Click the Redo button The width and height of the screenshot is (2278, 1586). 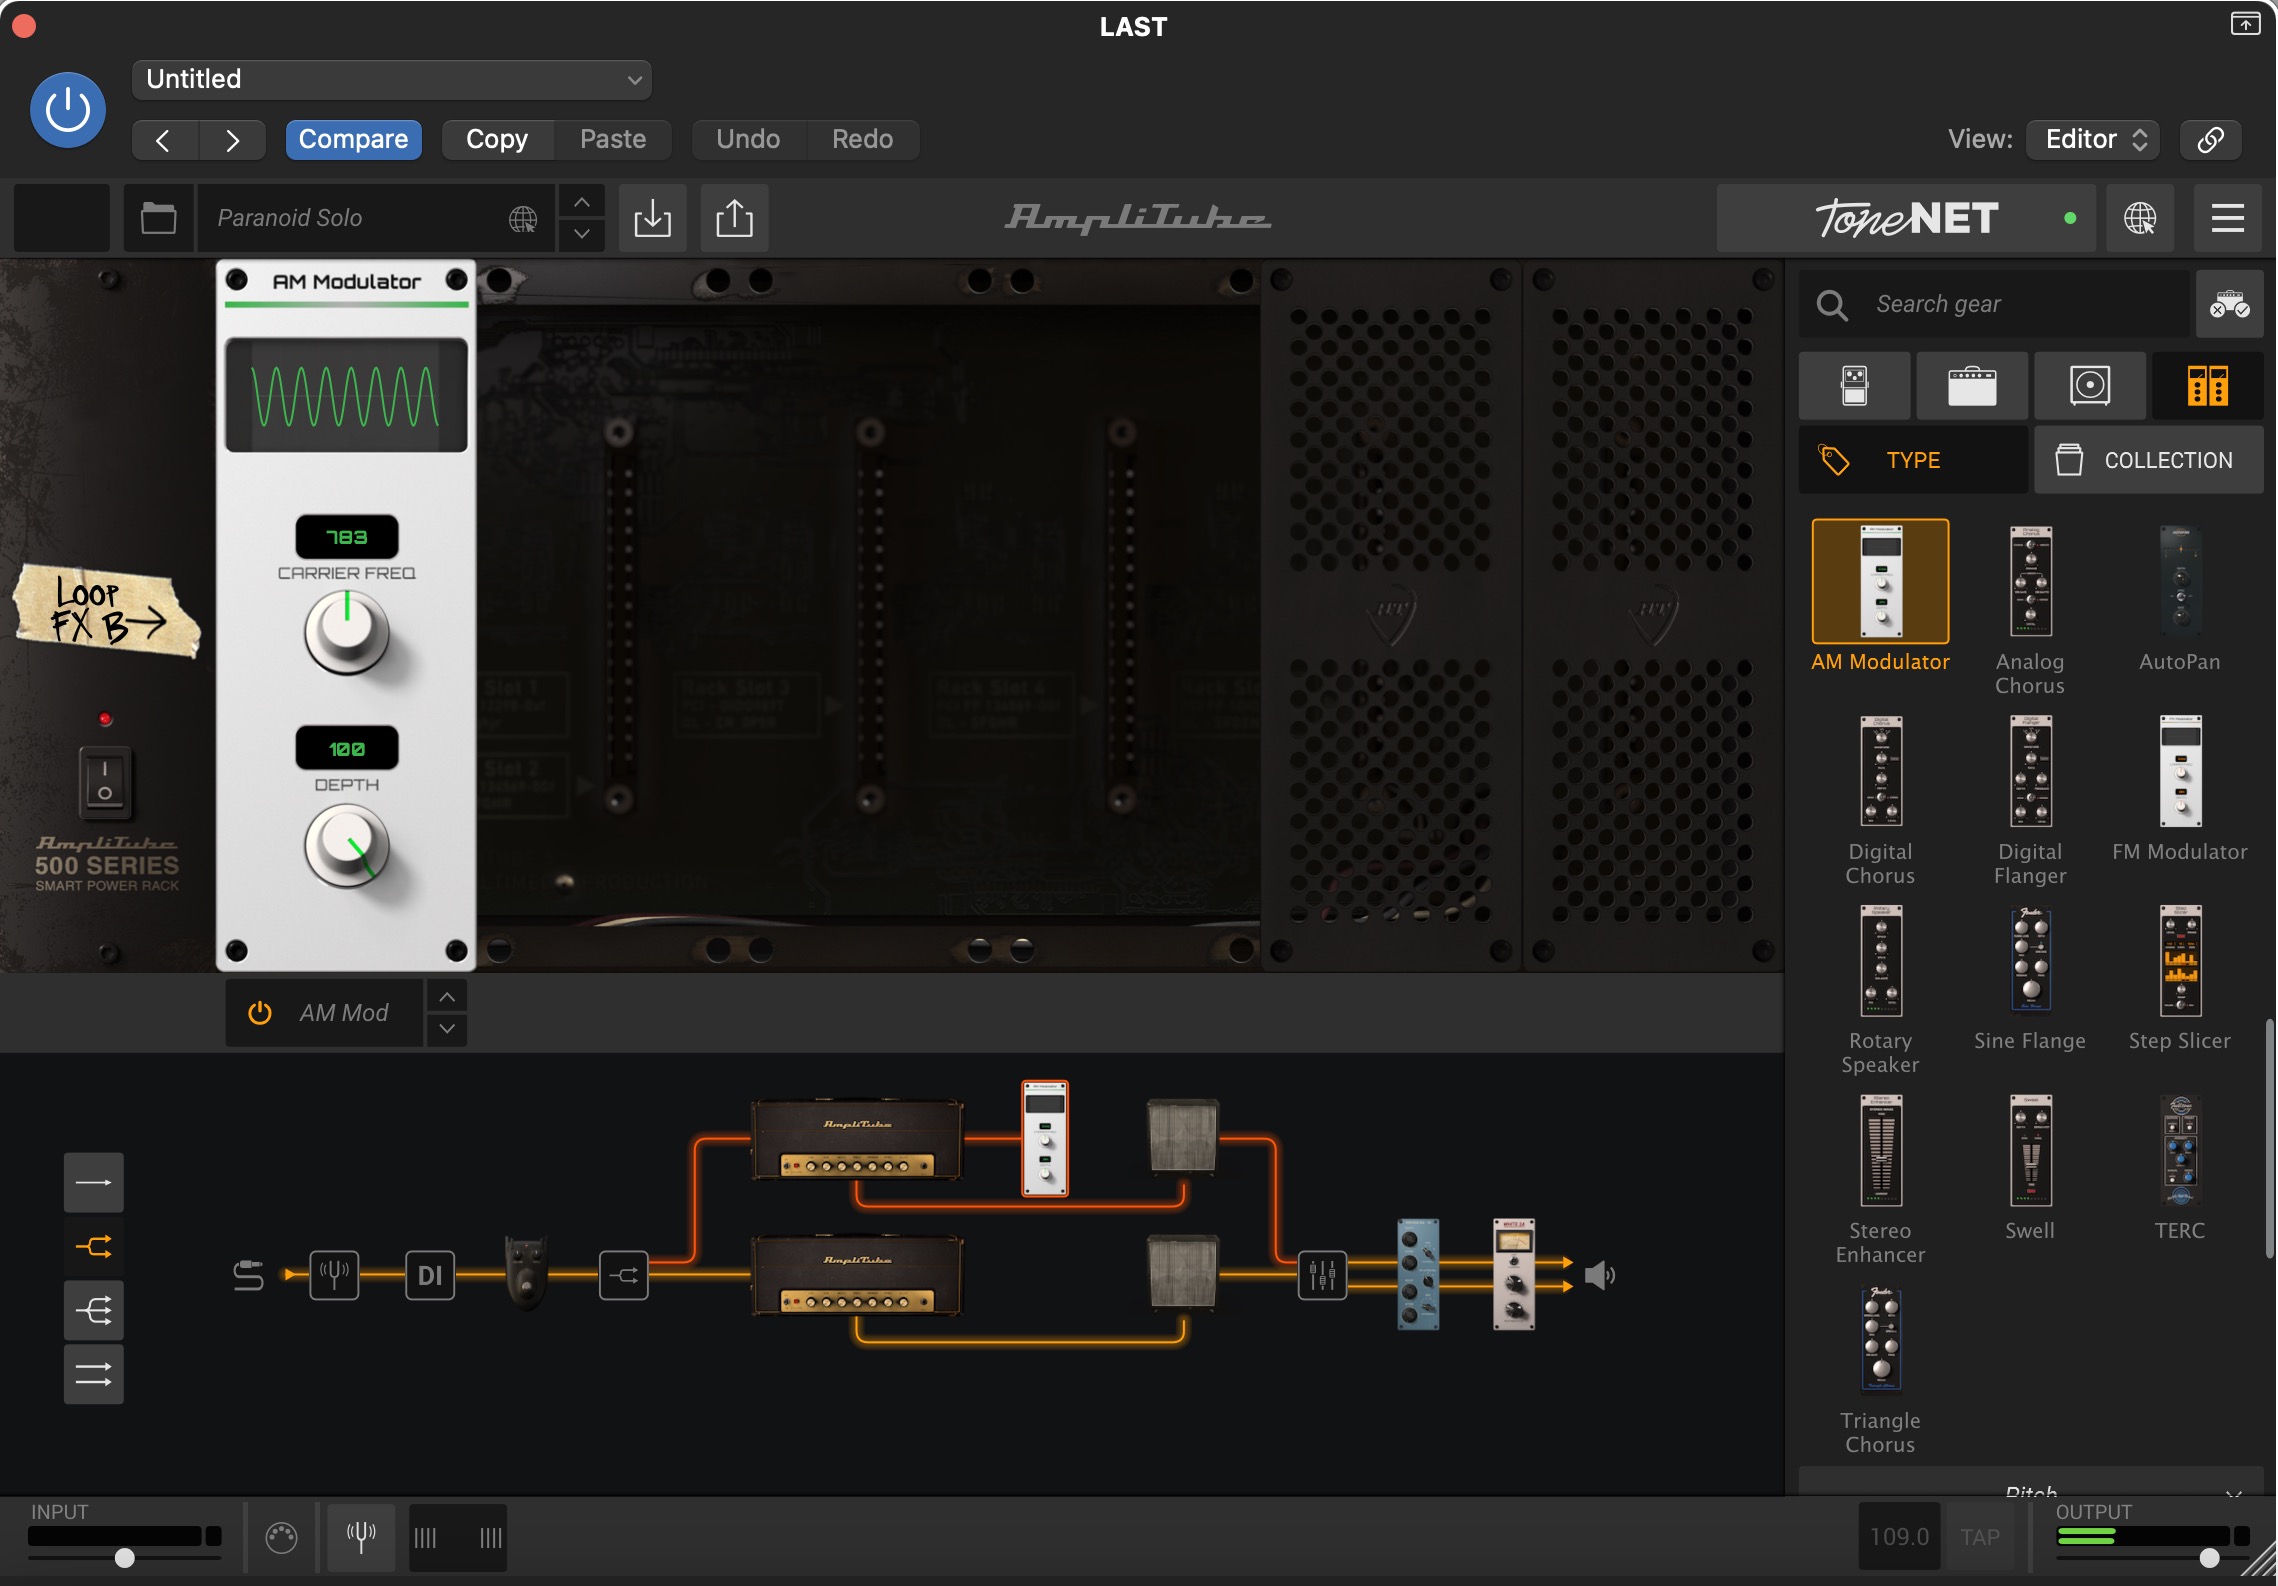[863, 140]
